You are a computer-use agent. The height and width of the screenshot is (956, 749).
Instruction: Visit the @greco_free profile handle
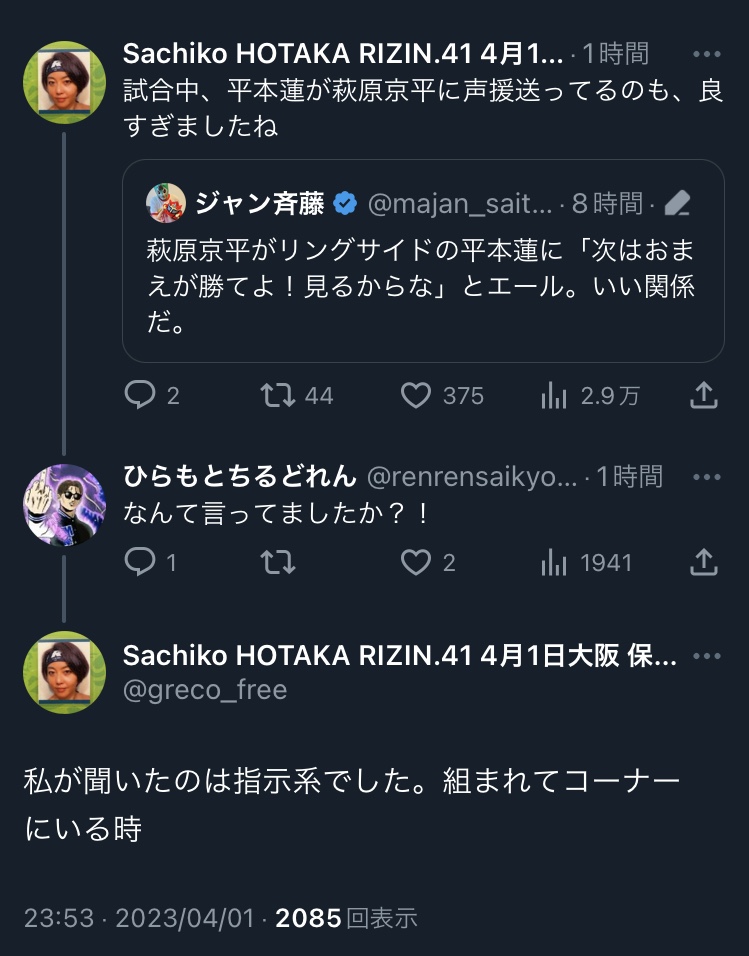(205, 689)
